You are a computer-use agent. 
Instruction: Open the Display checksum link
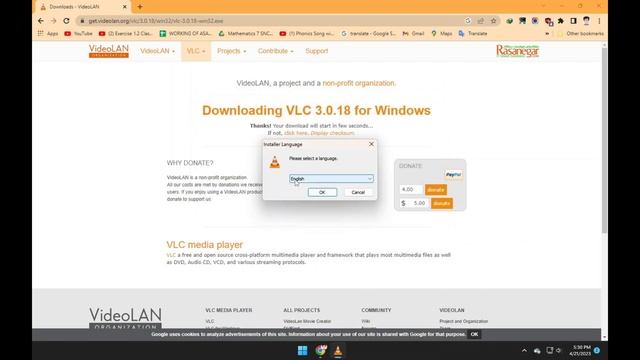point(332,133)
